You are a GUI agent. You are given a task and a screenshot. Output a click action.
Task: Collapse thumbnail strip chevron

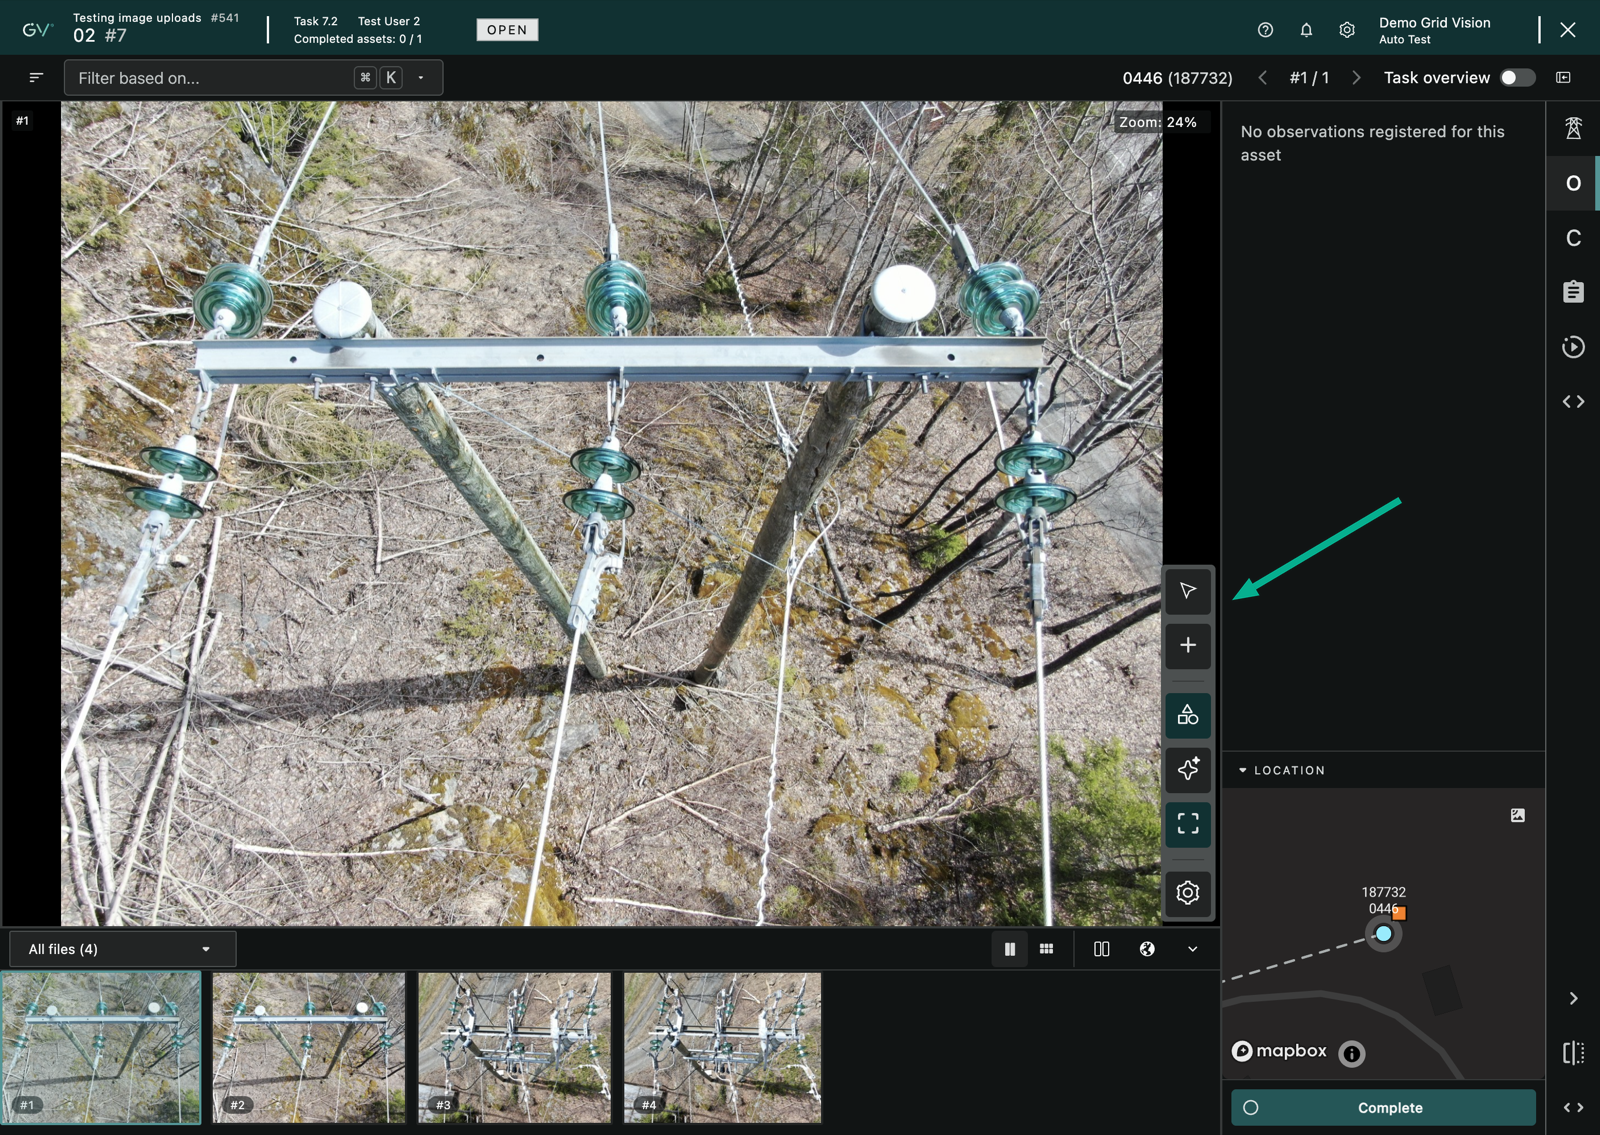point(1193,949)
